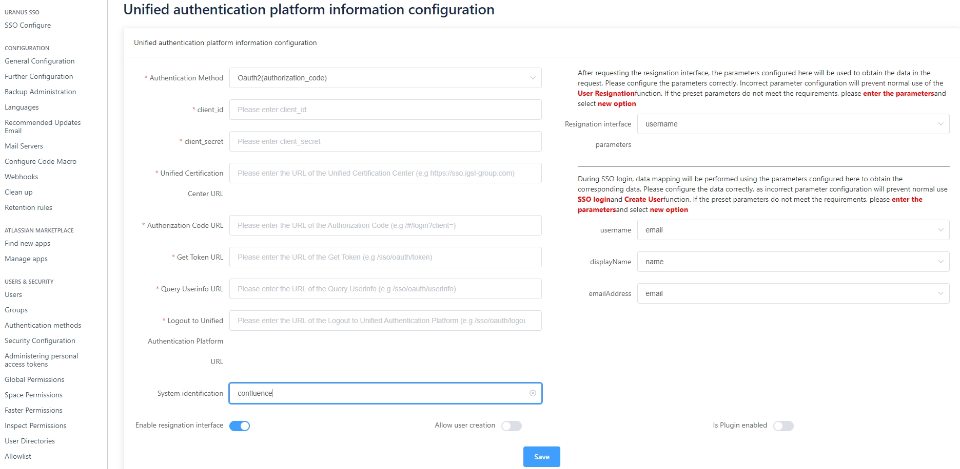The image size is (960, 469).
Task: Select Authorization Code URL input
Action: (x=385, y=225)
